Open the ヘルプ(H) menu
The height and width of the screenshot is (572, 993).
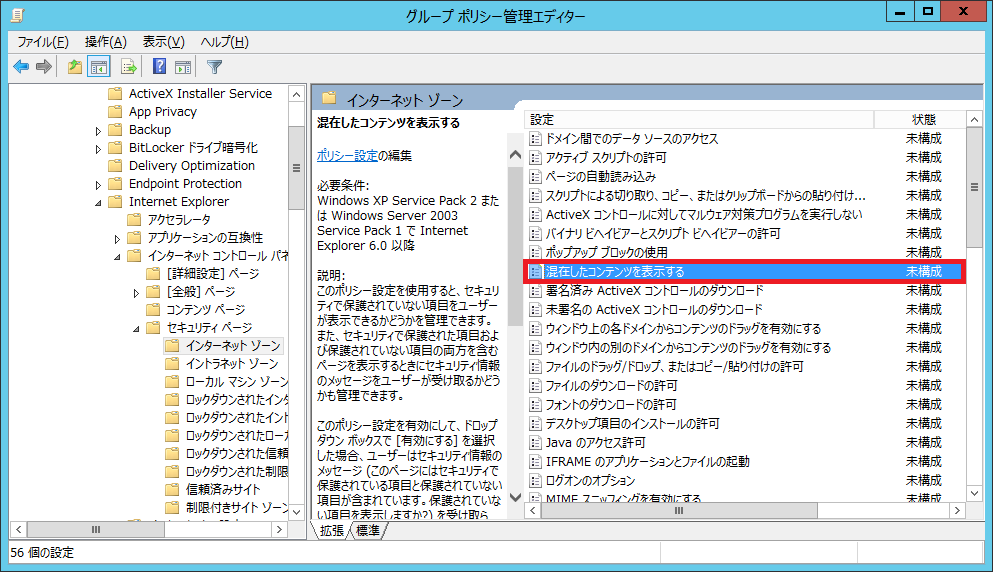point(224,42)
